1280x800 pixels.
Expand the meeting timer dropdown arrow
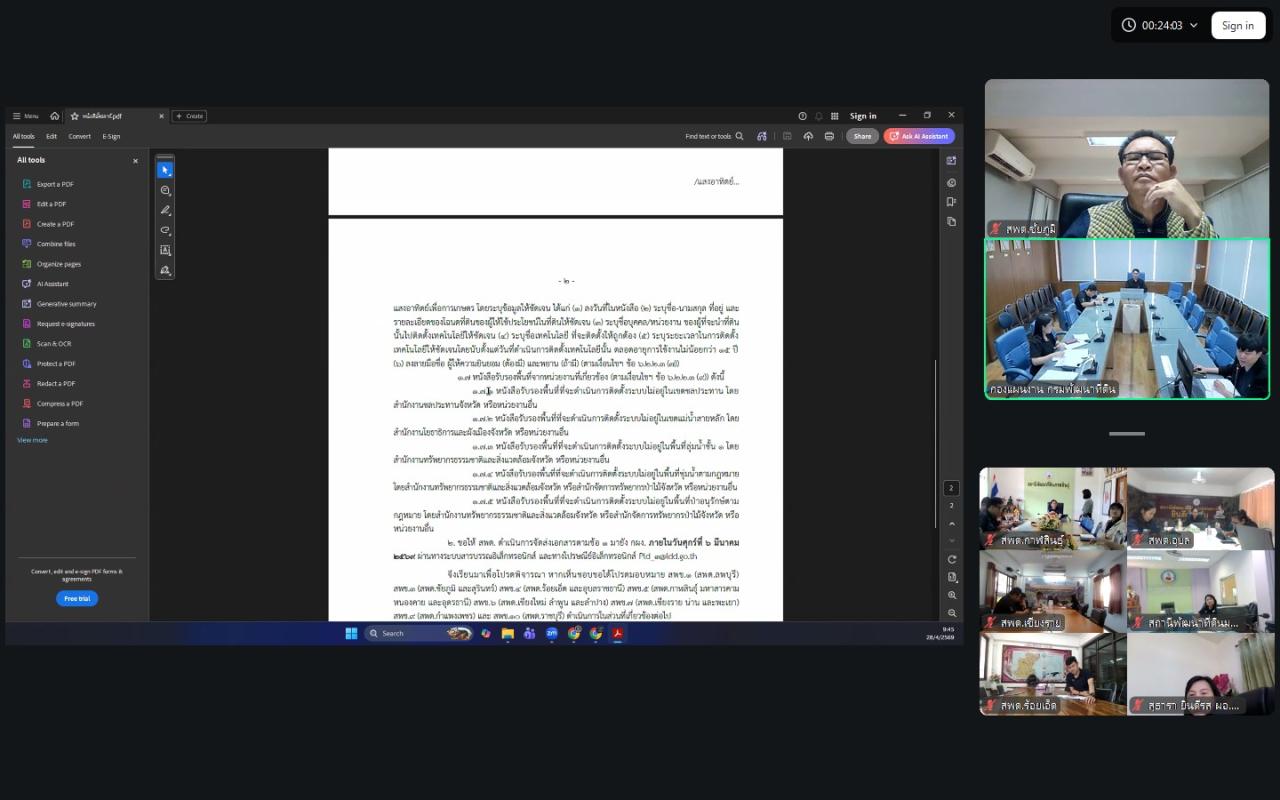(1193, 25)
